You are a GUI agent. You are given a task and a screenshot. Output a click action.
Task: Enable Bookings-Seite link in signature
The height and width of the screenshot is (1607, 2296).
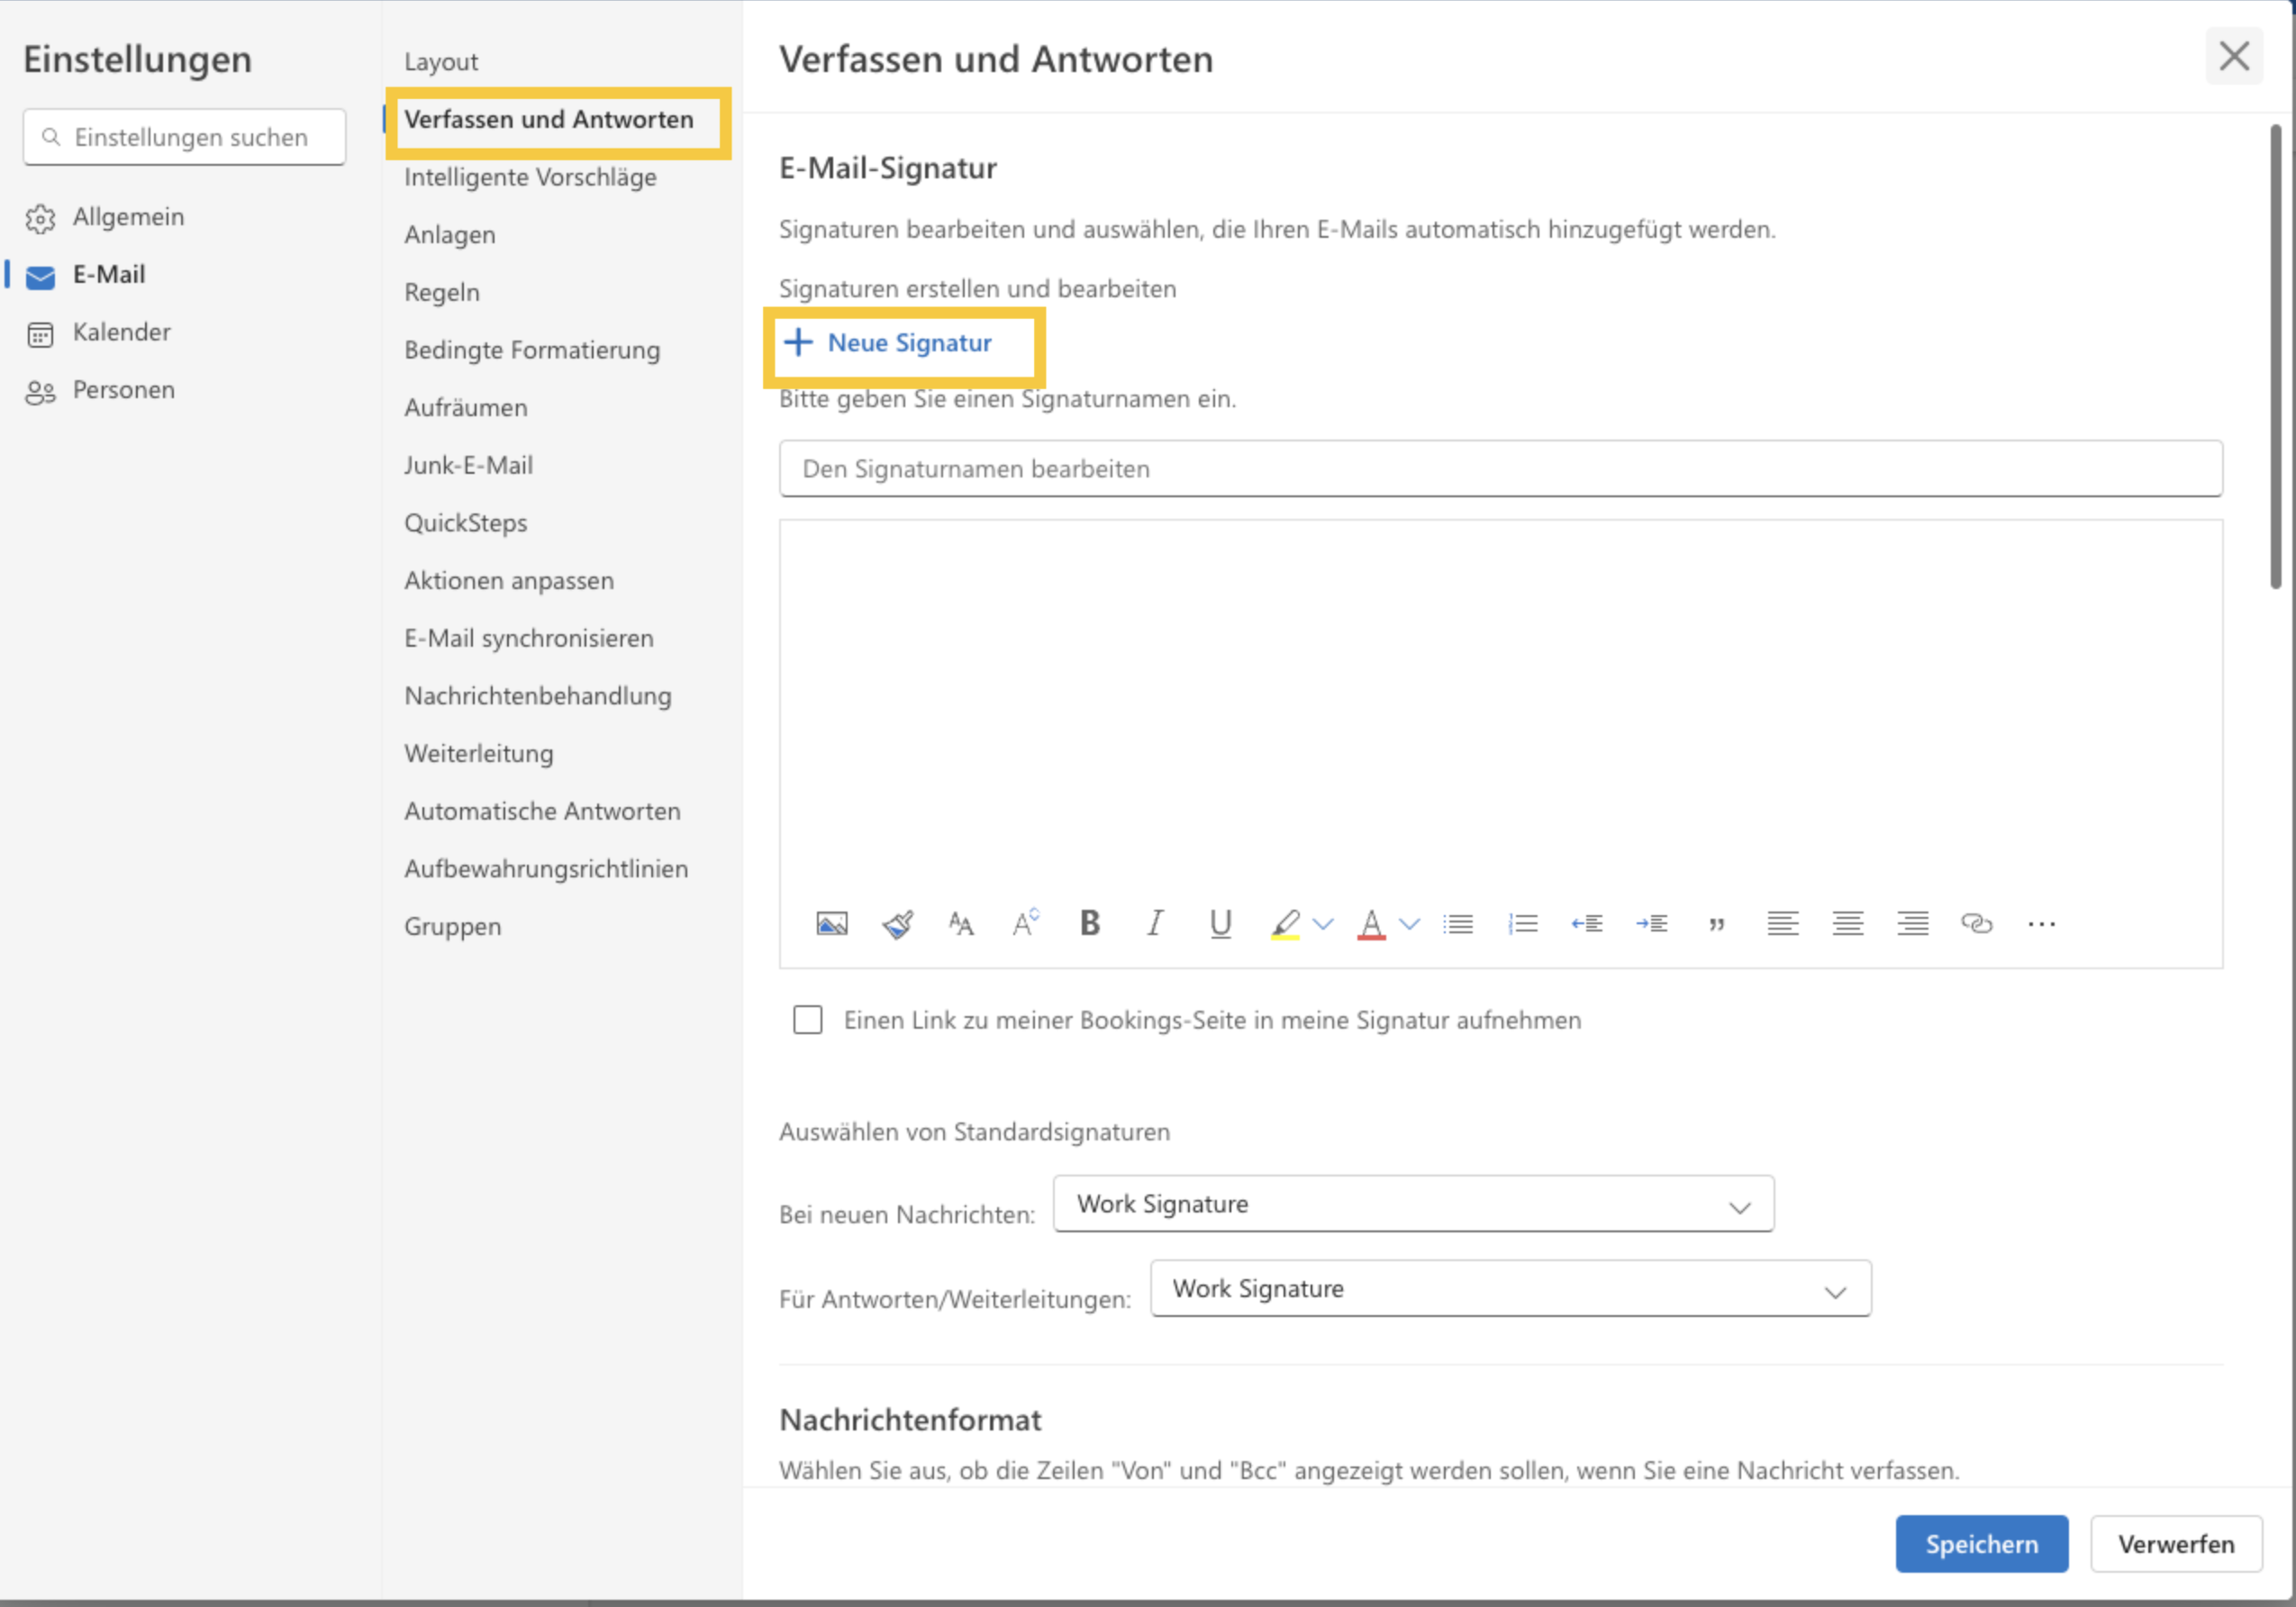pos(806,1019)
